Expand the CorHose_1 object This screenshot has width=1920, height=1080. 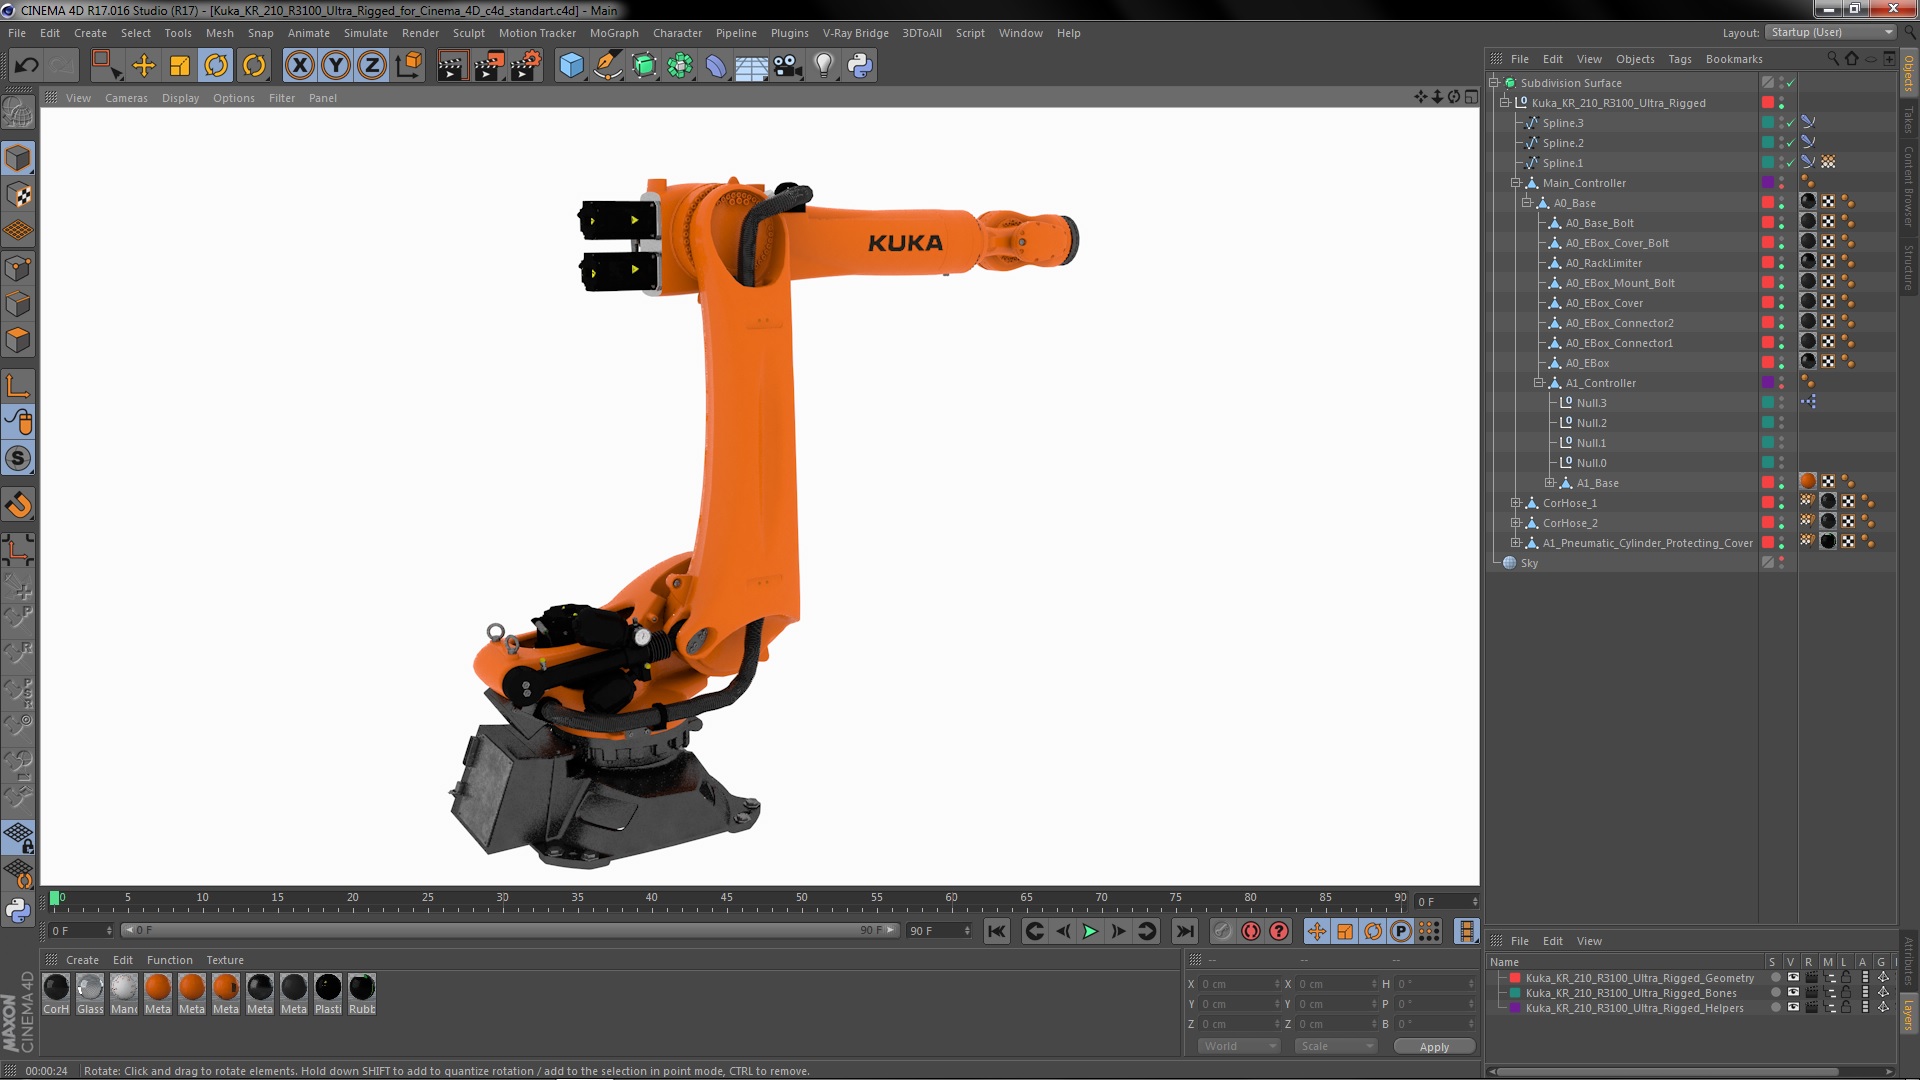[1516, 503]
